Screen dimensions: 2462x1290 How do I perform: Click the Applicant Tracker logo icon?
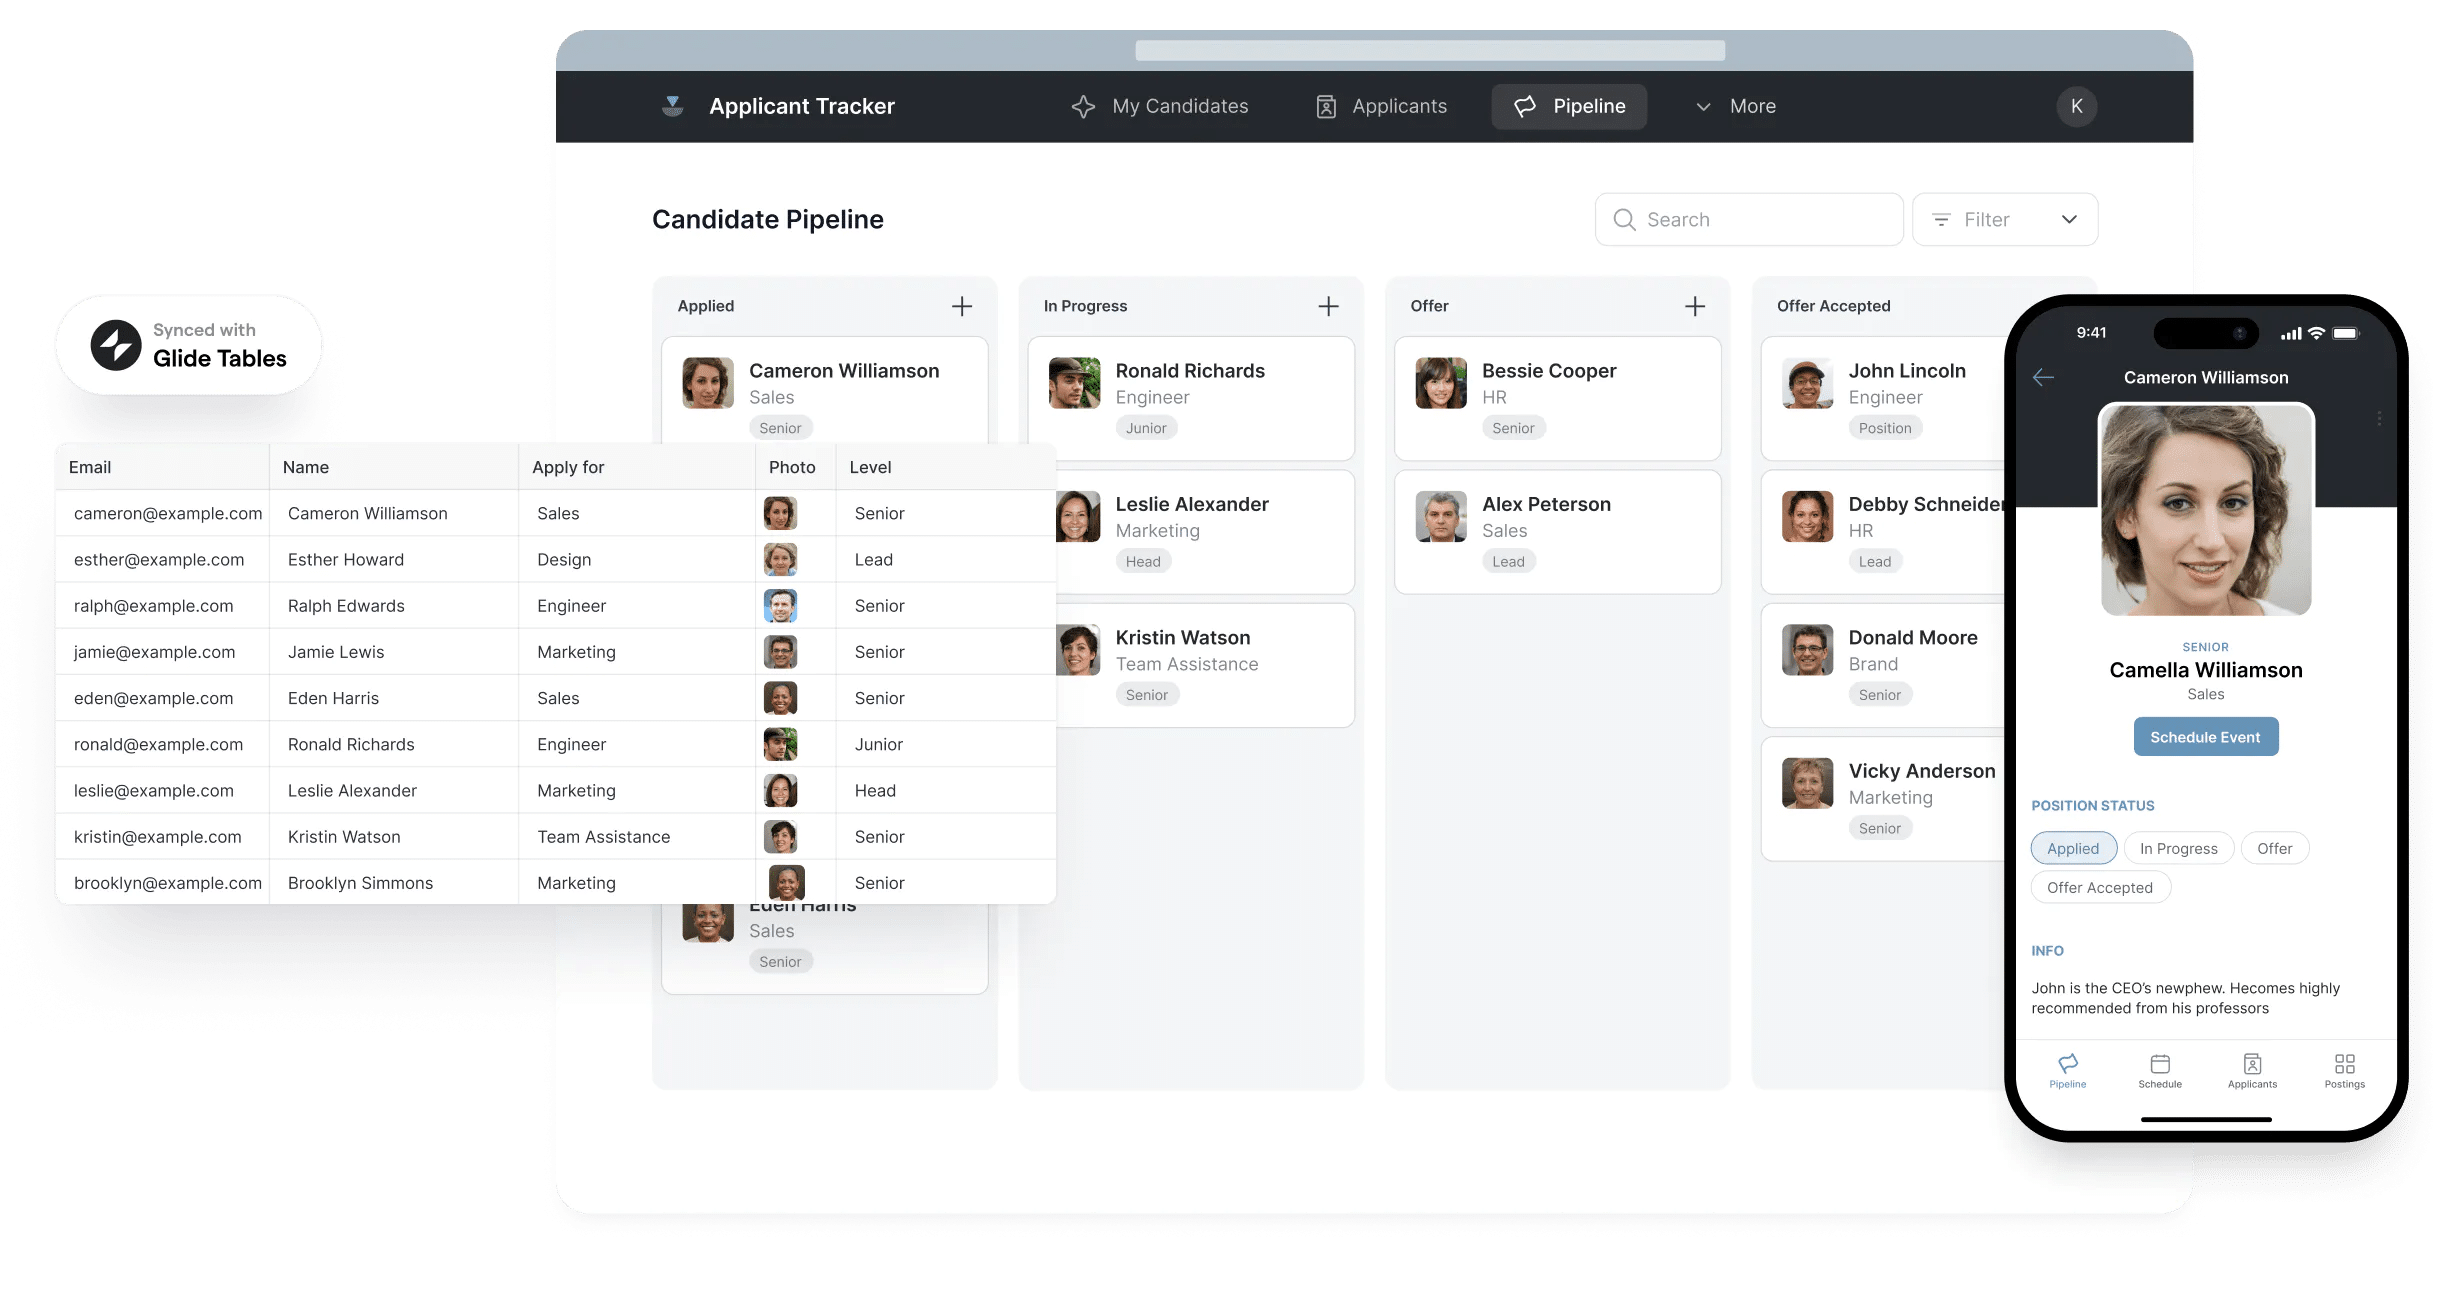[672, 104]
